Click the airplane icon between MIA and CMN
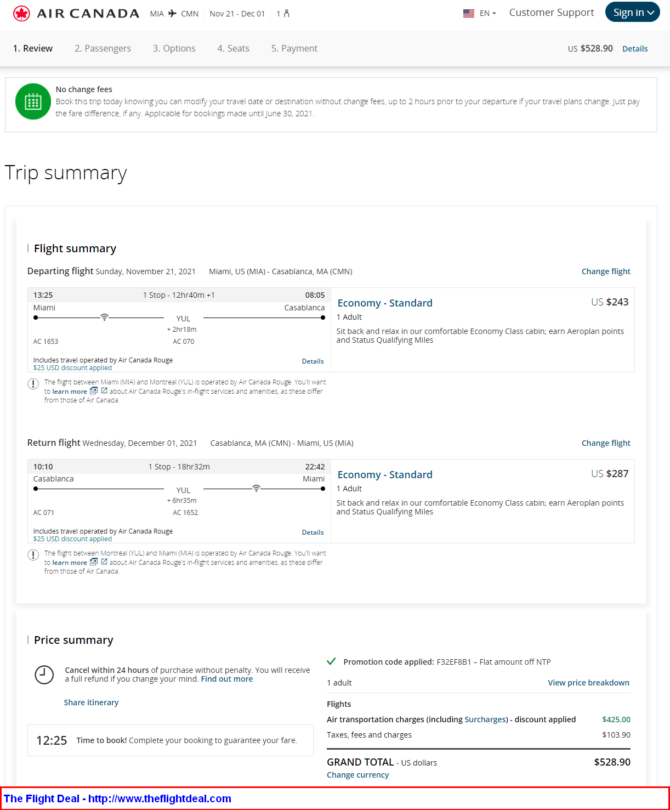Image resolution: width=670 pixels, height=810 pixels. point(173,13)
